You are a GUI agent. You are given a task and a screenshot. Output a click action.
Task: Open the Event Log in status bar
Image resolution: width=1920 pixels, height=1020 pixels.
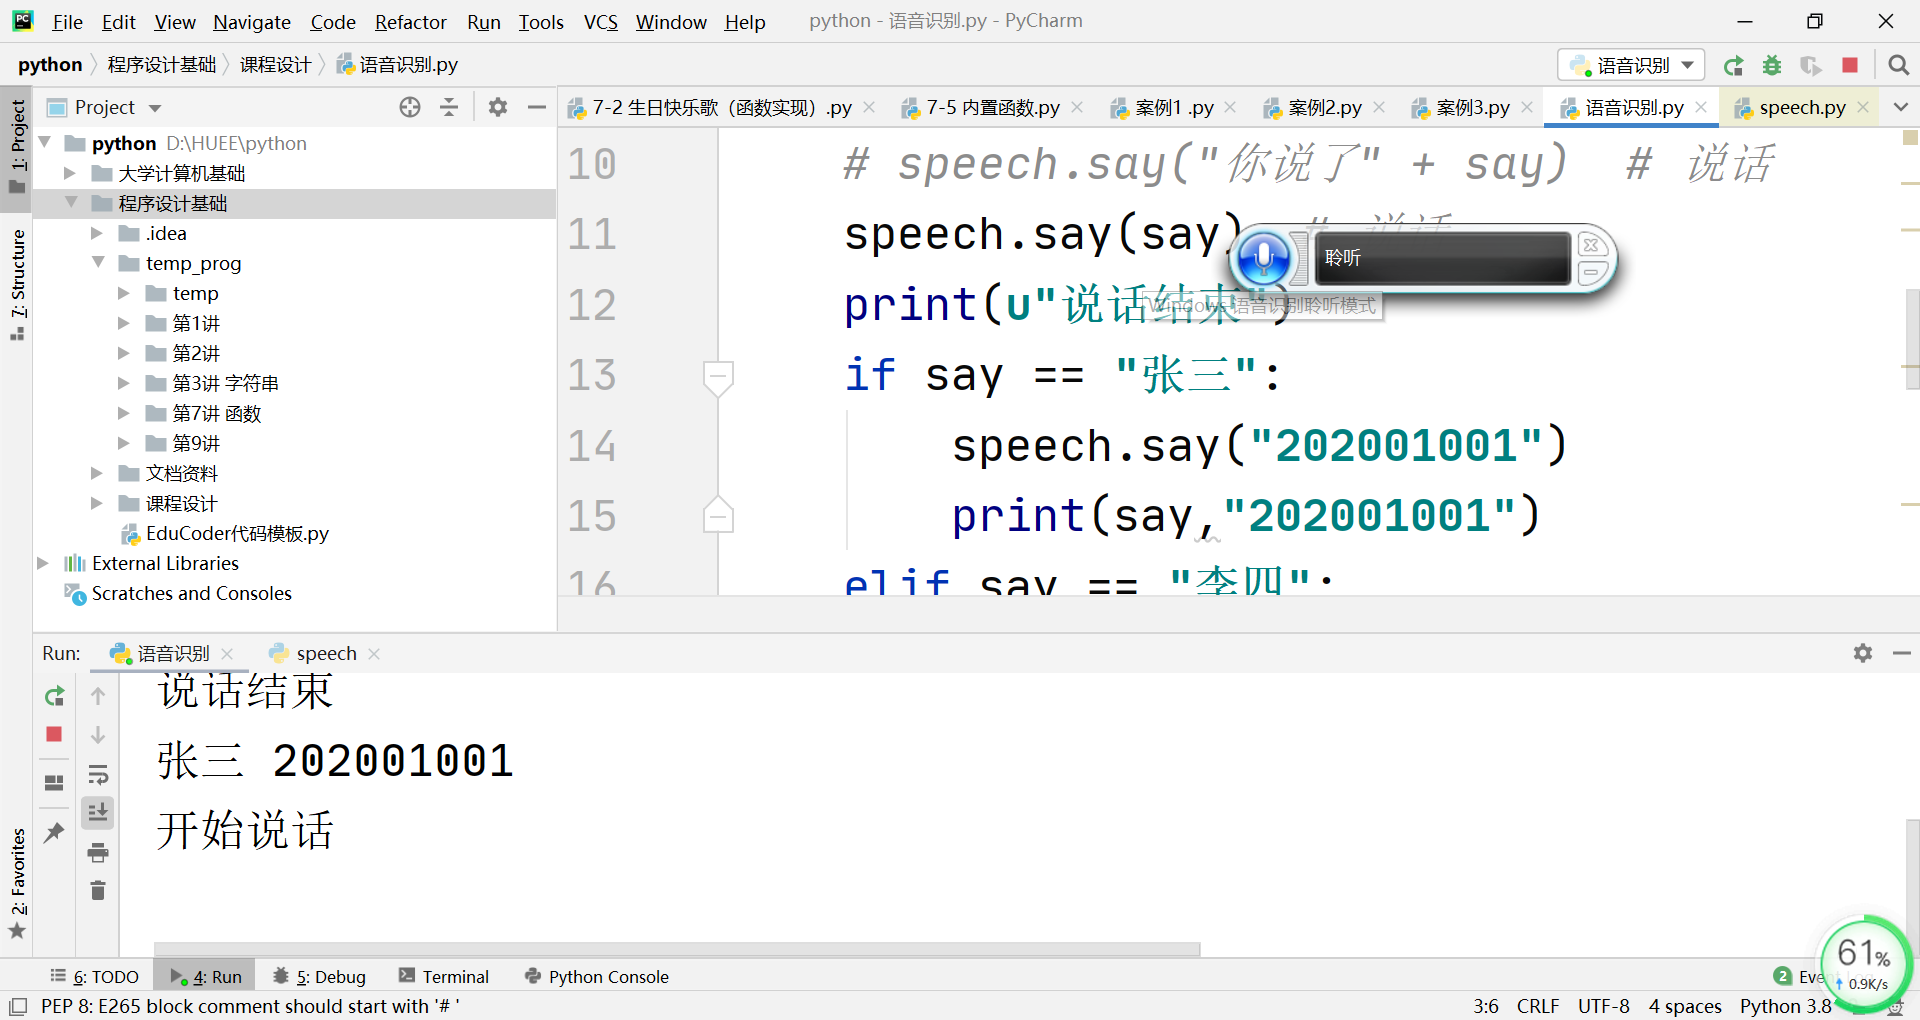coord(1810,976)
